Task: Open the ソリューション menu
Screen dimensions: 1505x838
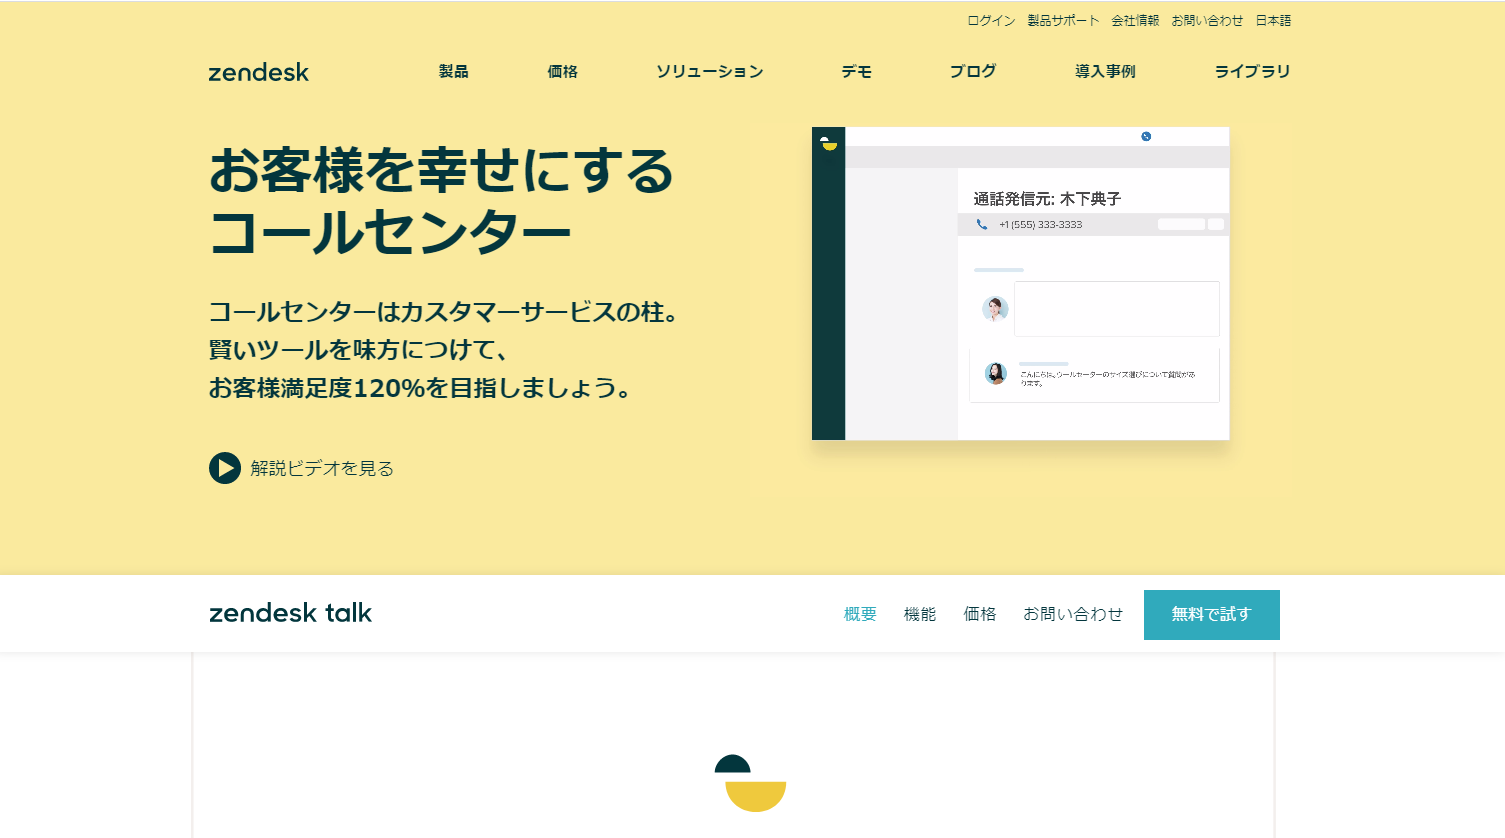Action: (x=710, y=71)
